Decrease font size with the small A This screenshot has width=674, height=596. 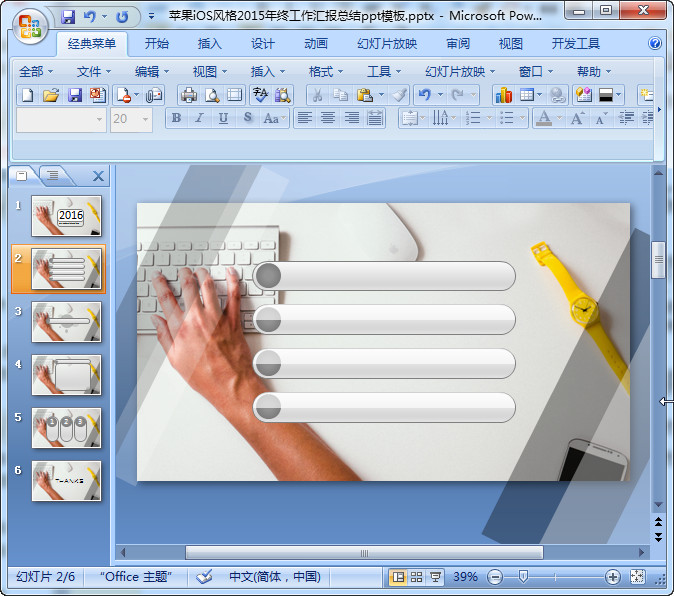click(601, 117)
